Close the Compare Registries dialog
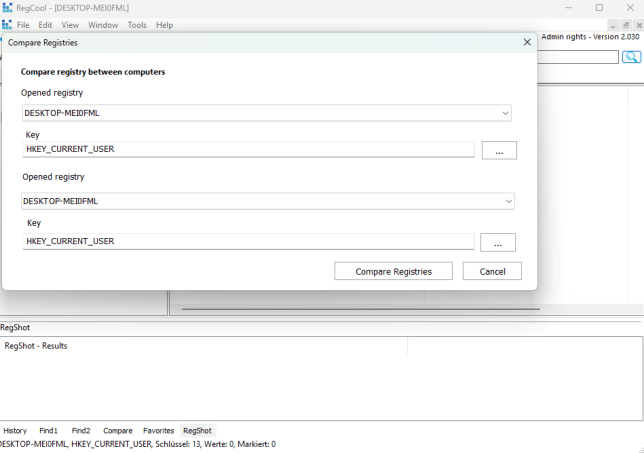This screenshot has width=644, height=453. tap(527, 43)
